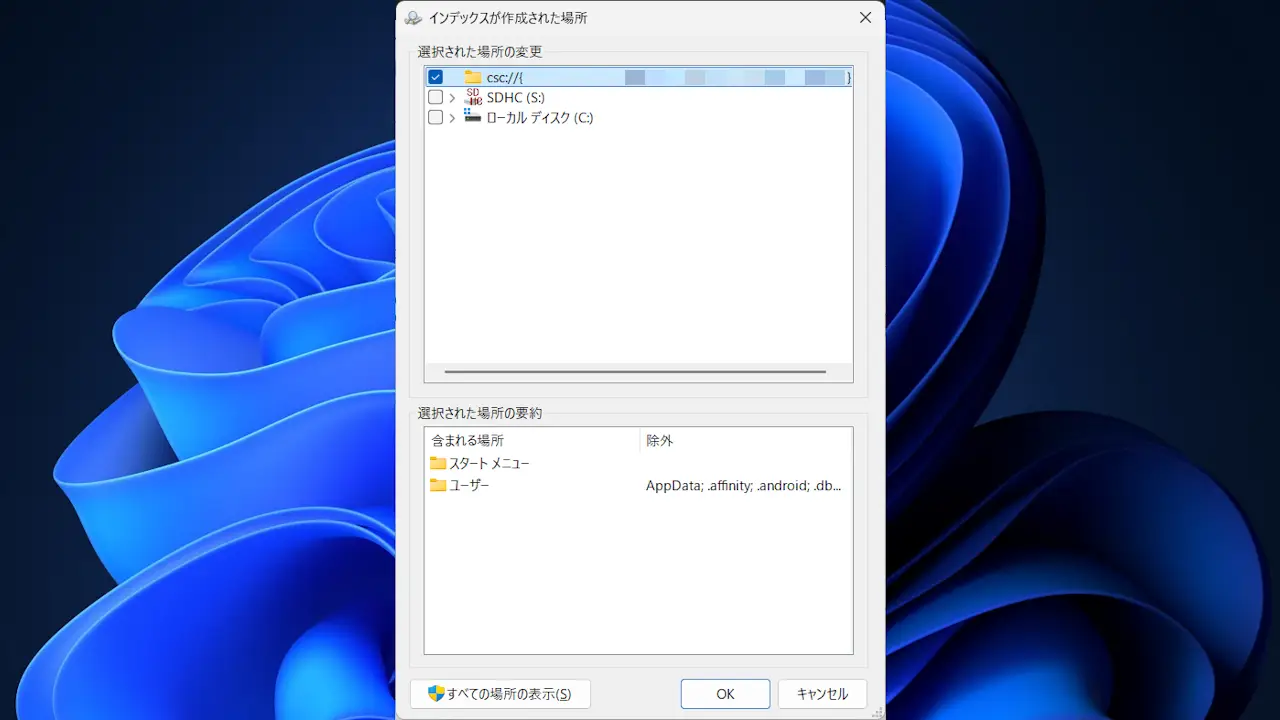Close the インデックスが作成された場所 dialog
Screen dimensions: 1280x720
click(865, 18)
